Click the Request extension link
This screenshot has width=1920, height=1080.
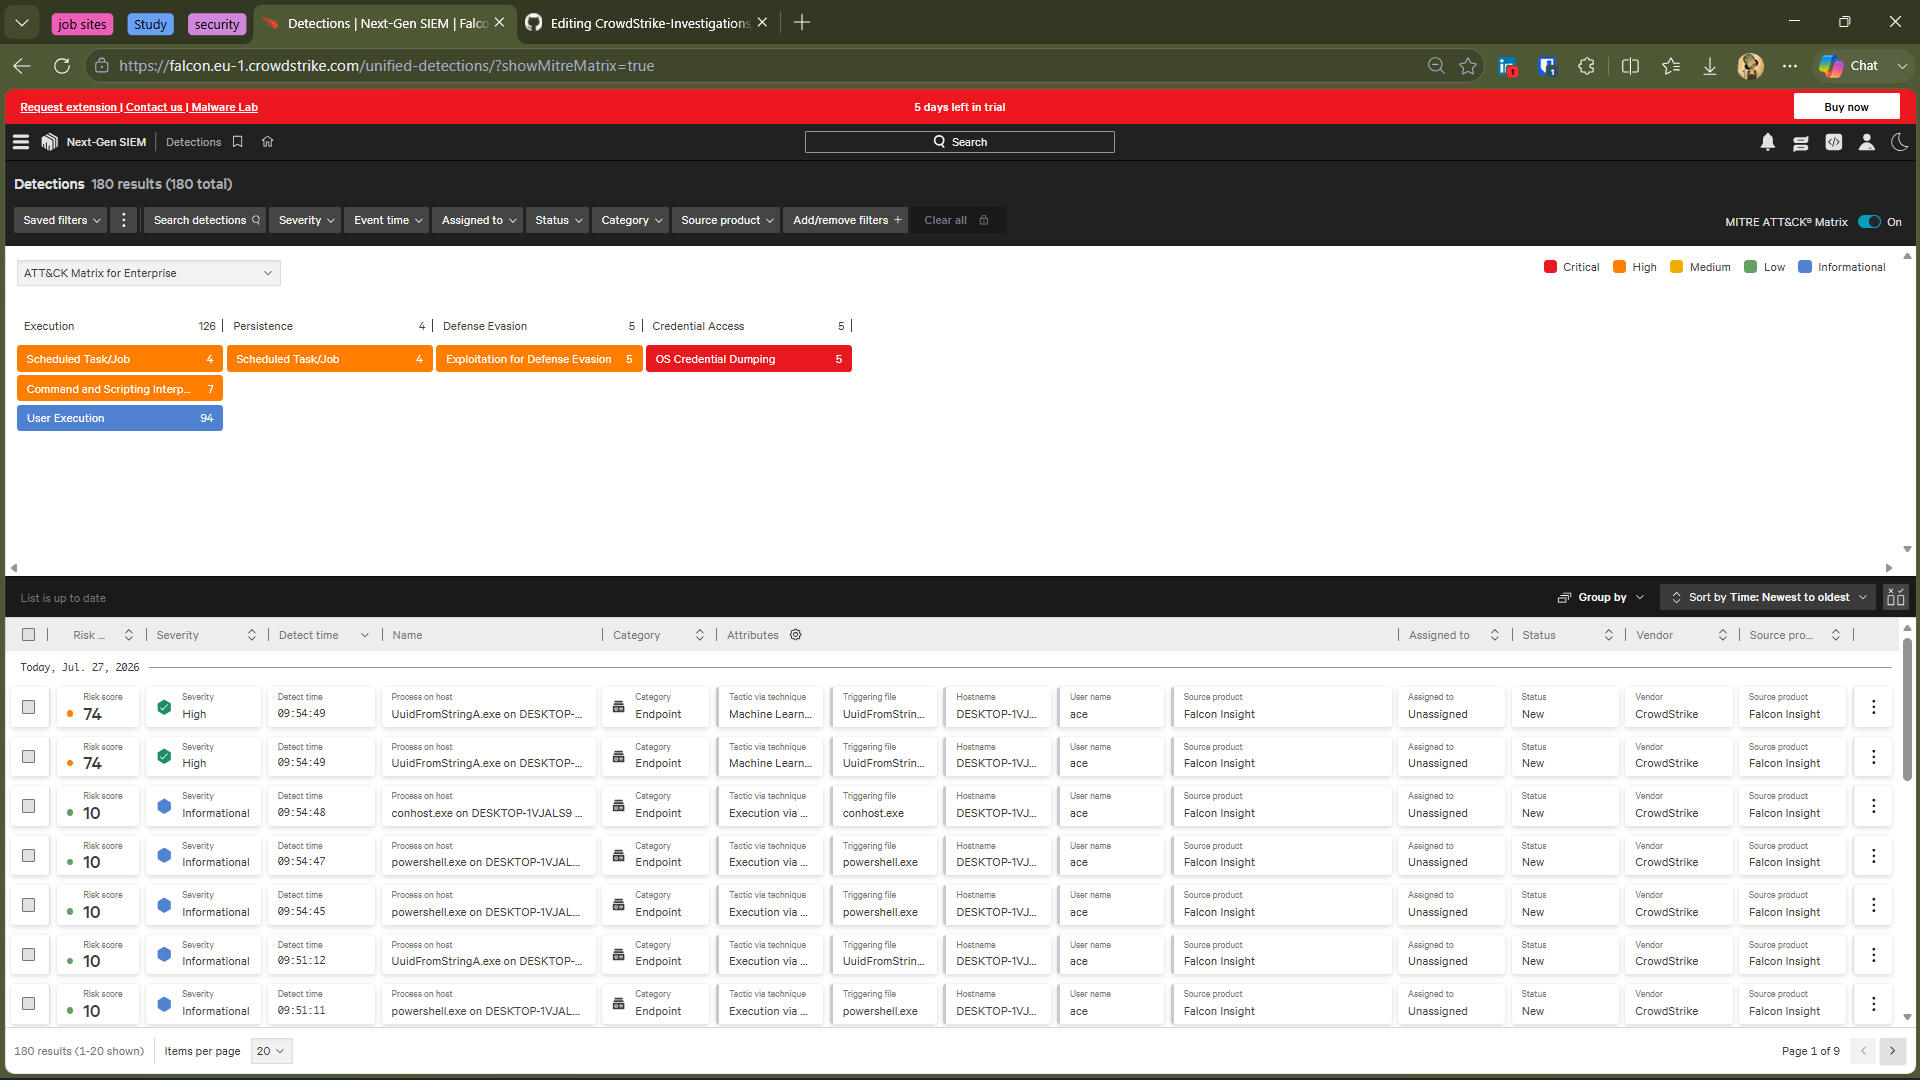point(69,107)
